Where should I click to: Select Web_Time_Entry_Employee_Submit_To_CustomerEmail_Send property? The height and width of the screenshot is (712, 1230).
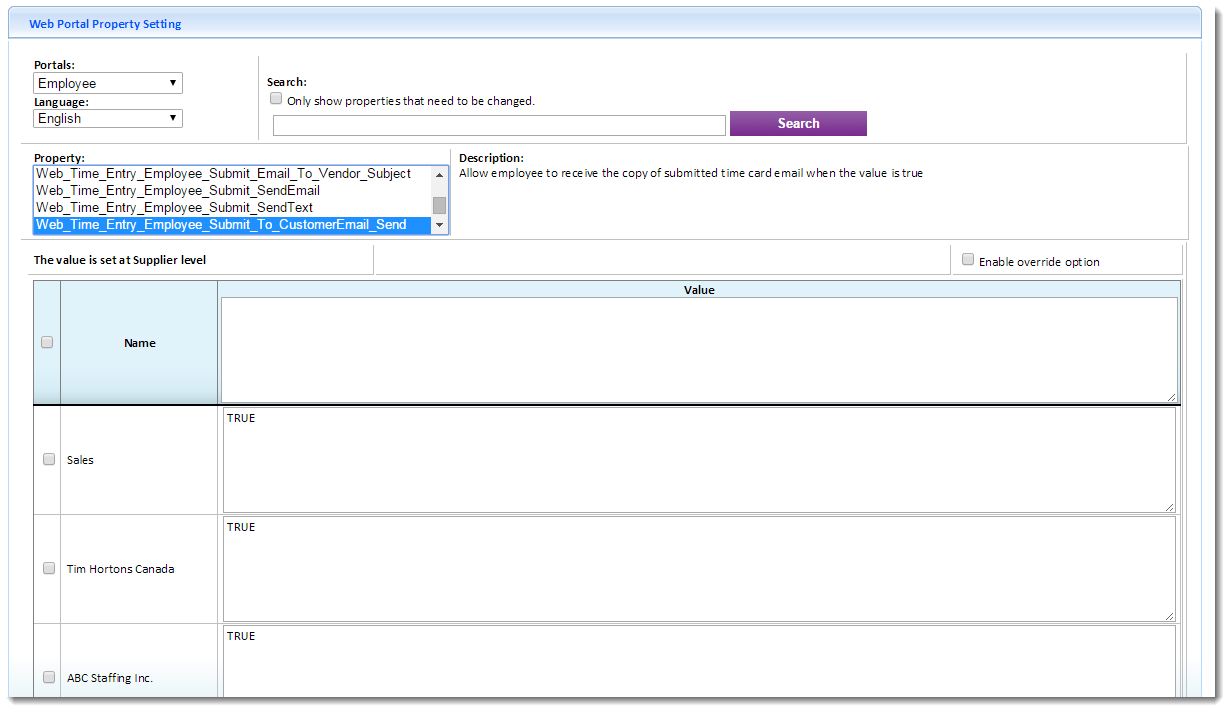click(221, 225)
